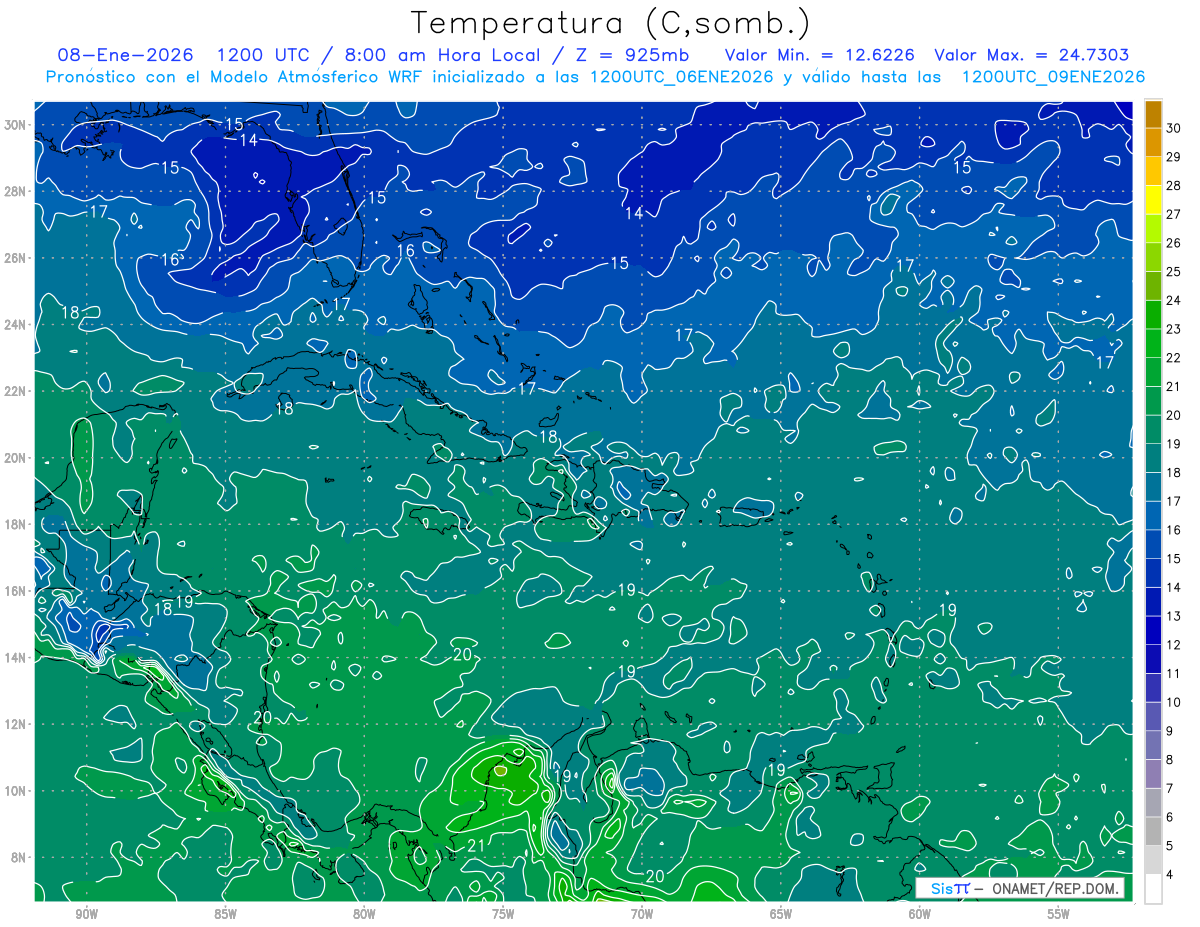Click the color scale label 4

(x=1171, y=876)
